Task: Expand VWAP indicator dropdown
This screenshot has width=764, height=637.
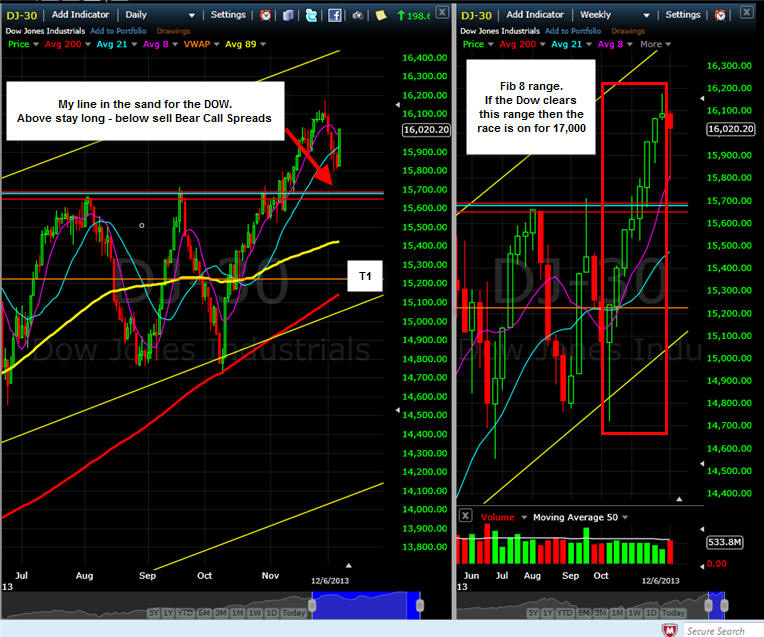Action: tap(216, 44)
